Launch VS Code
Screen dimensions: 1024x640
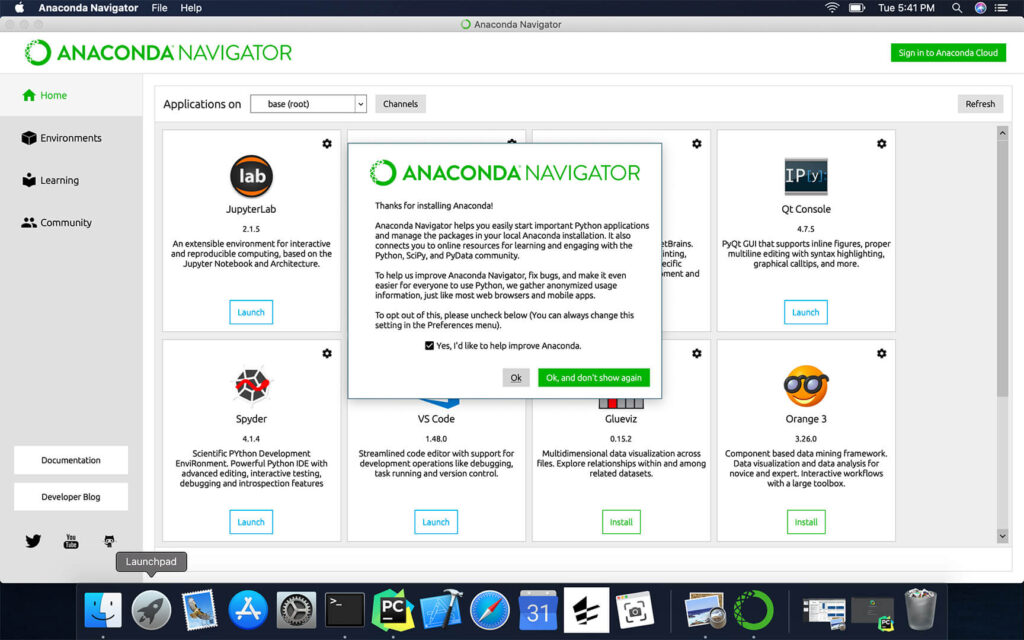pos(436,522)
